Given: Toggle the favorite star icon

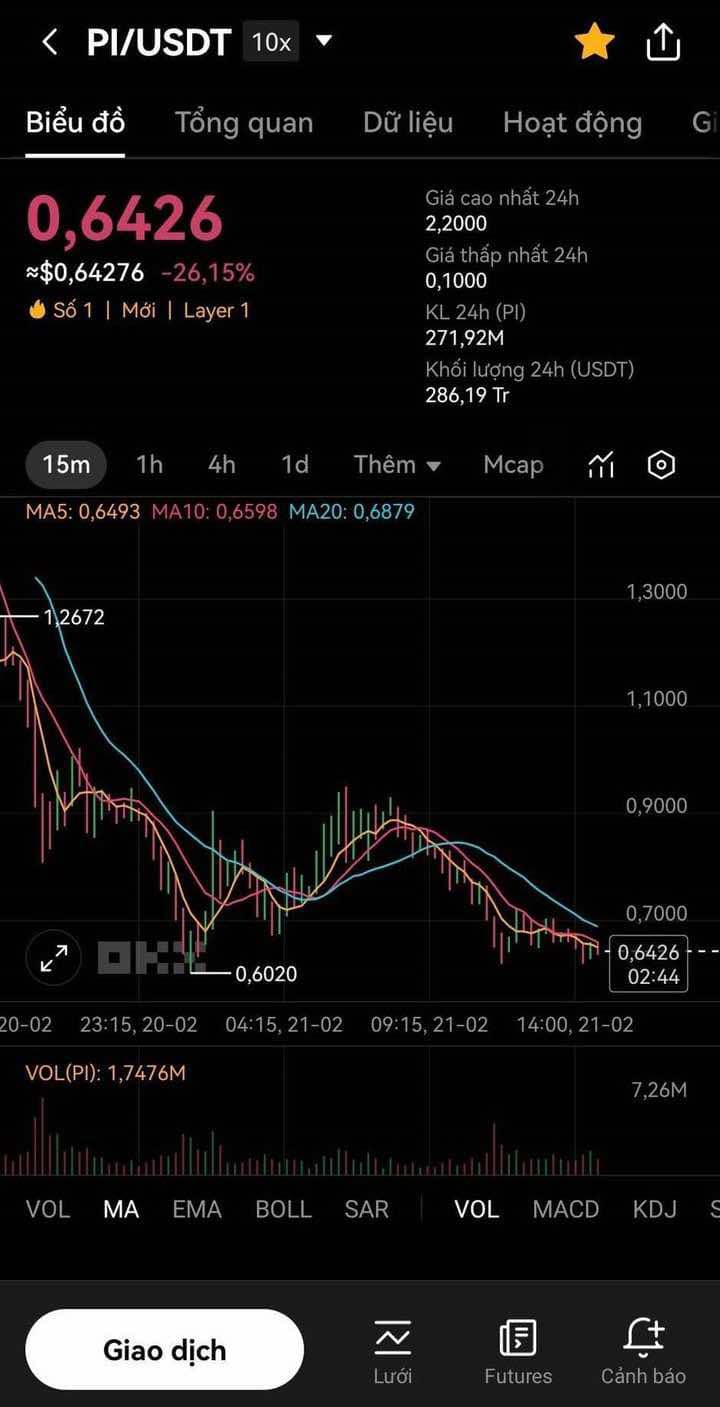Looking at the screenshot, I should click(x=594, y=42).
